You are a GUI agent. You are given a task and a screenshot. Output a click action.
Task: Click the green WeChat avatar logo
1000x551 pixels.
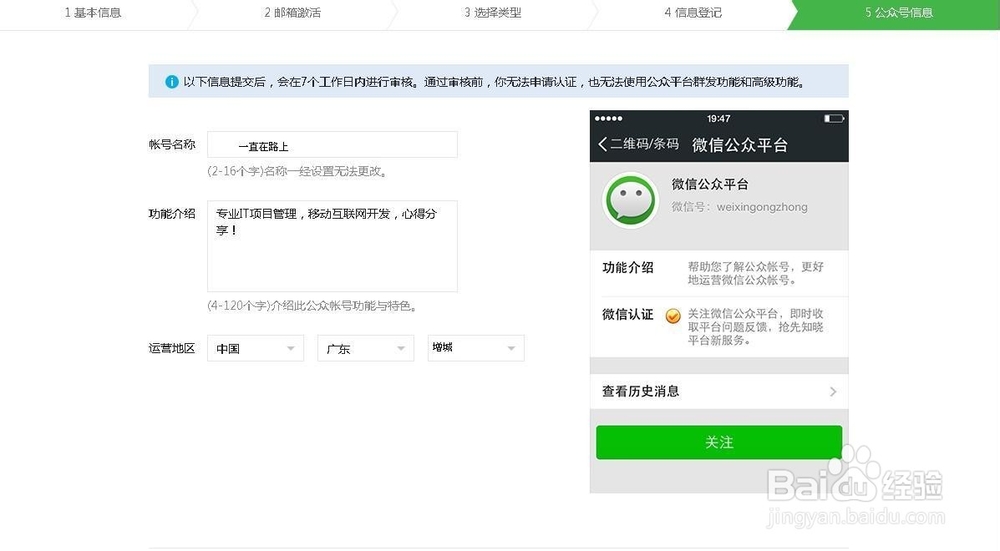pos(630,200)
